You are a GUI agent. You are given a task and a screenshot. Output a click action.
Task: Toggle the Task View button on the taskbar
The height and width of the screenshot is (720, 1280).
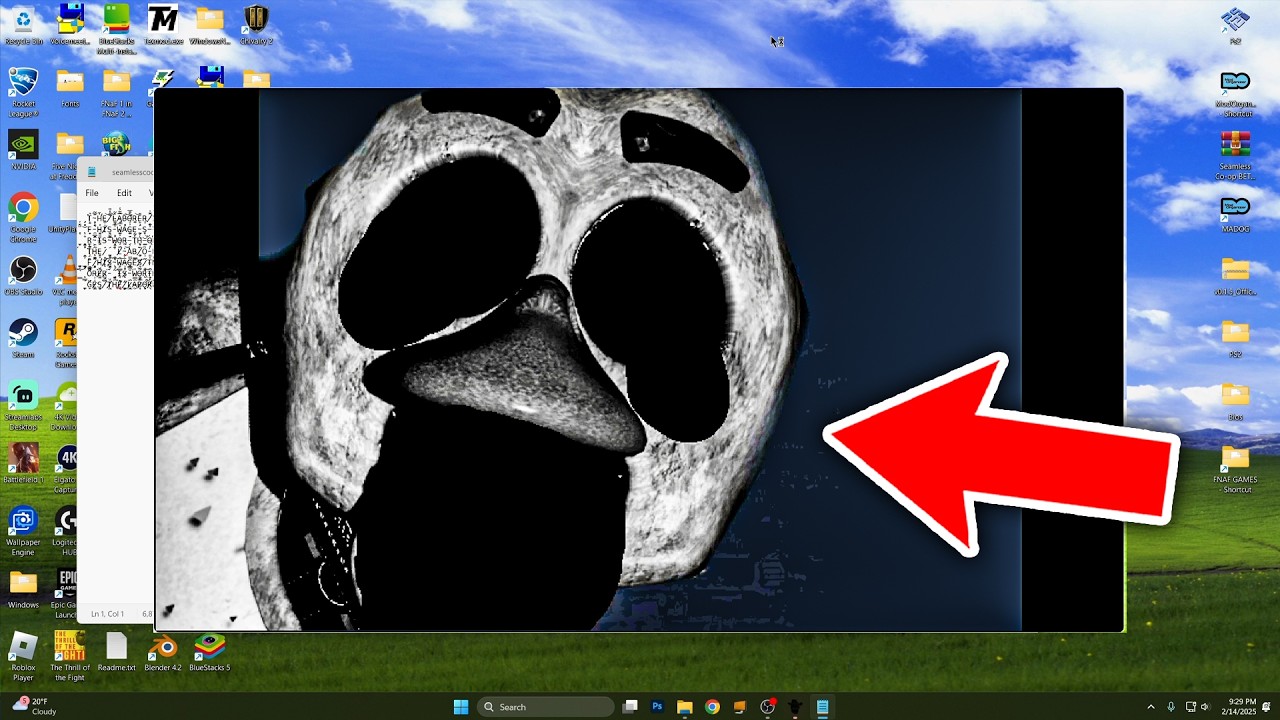630,707
